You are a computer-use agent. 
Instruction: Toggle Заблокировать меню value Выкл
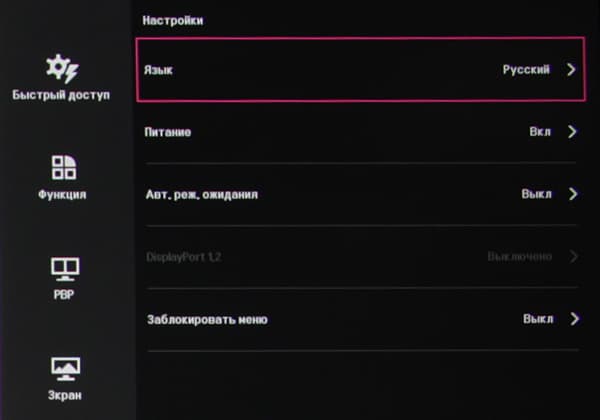tap(537, 319)
